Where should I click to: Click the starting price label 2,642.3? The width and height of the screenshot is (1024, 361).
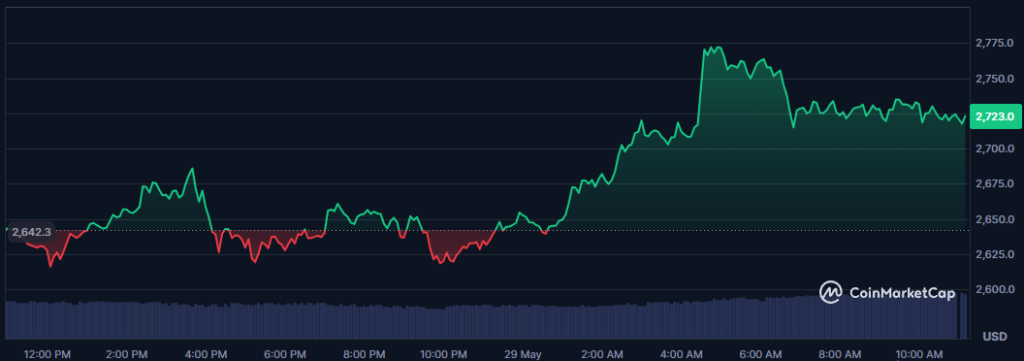31,231
